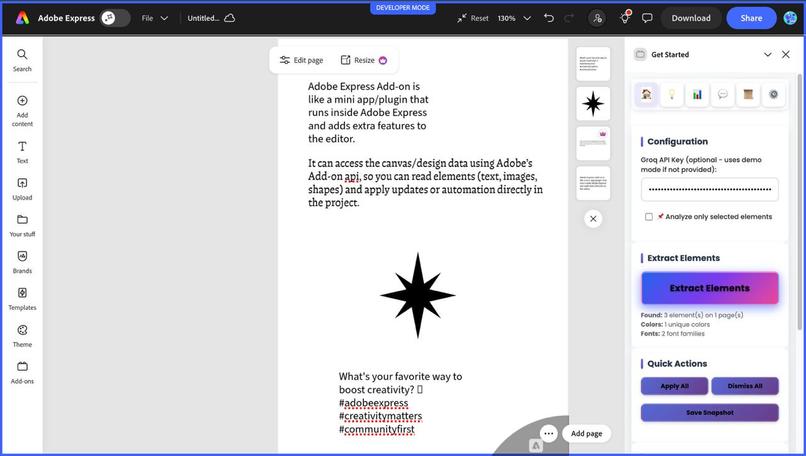Open Add content panel
Image resolution: width=806 pixels, height=456 pixels.
(x=22, y=111)
